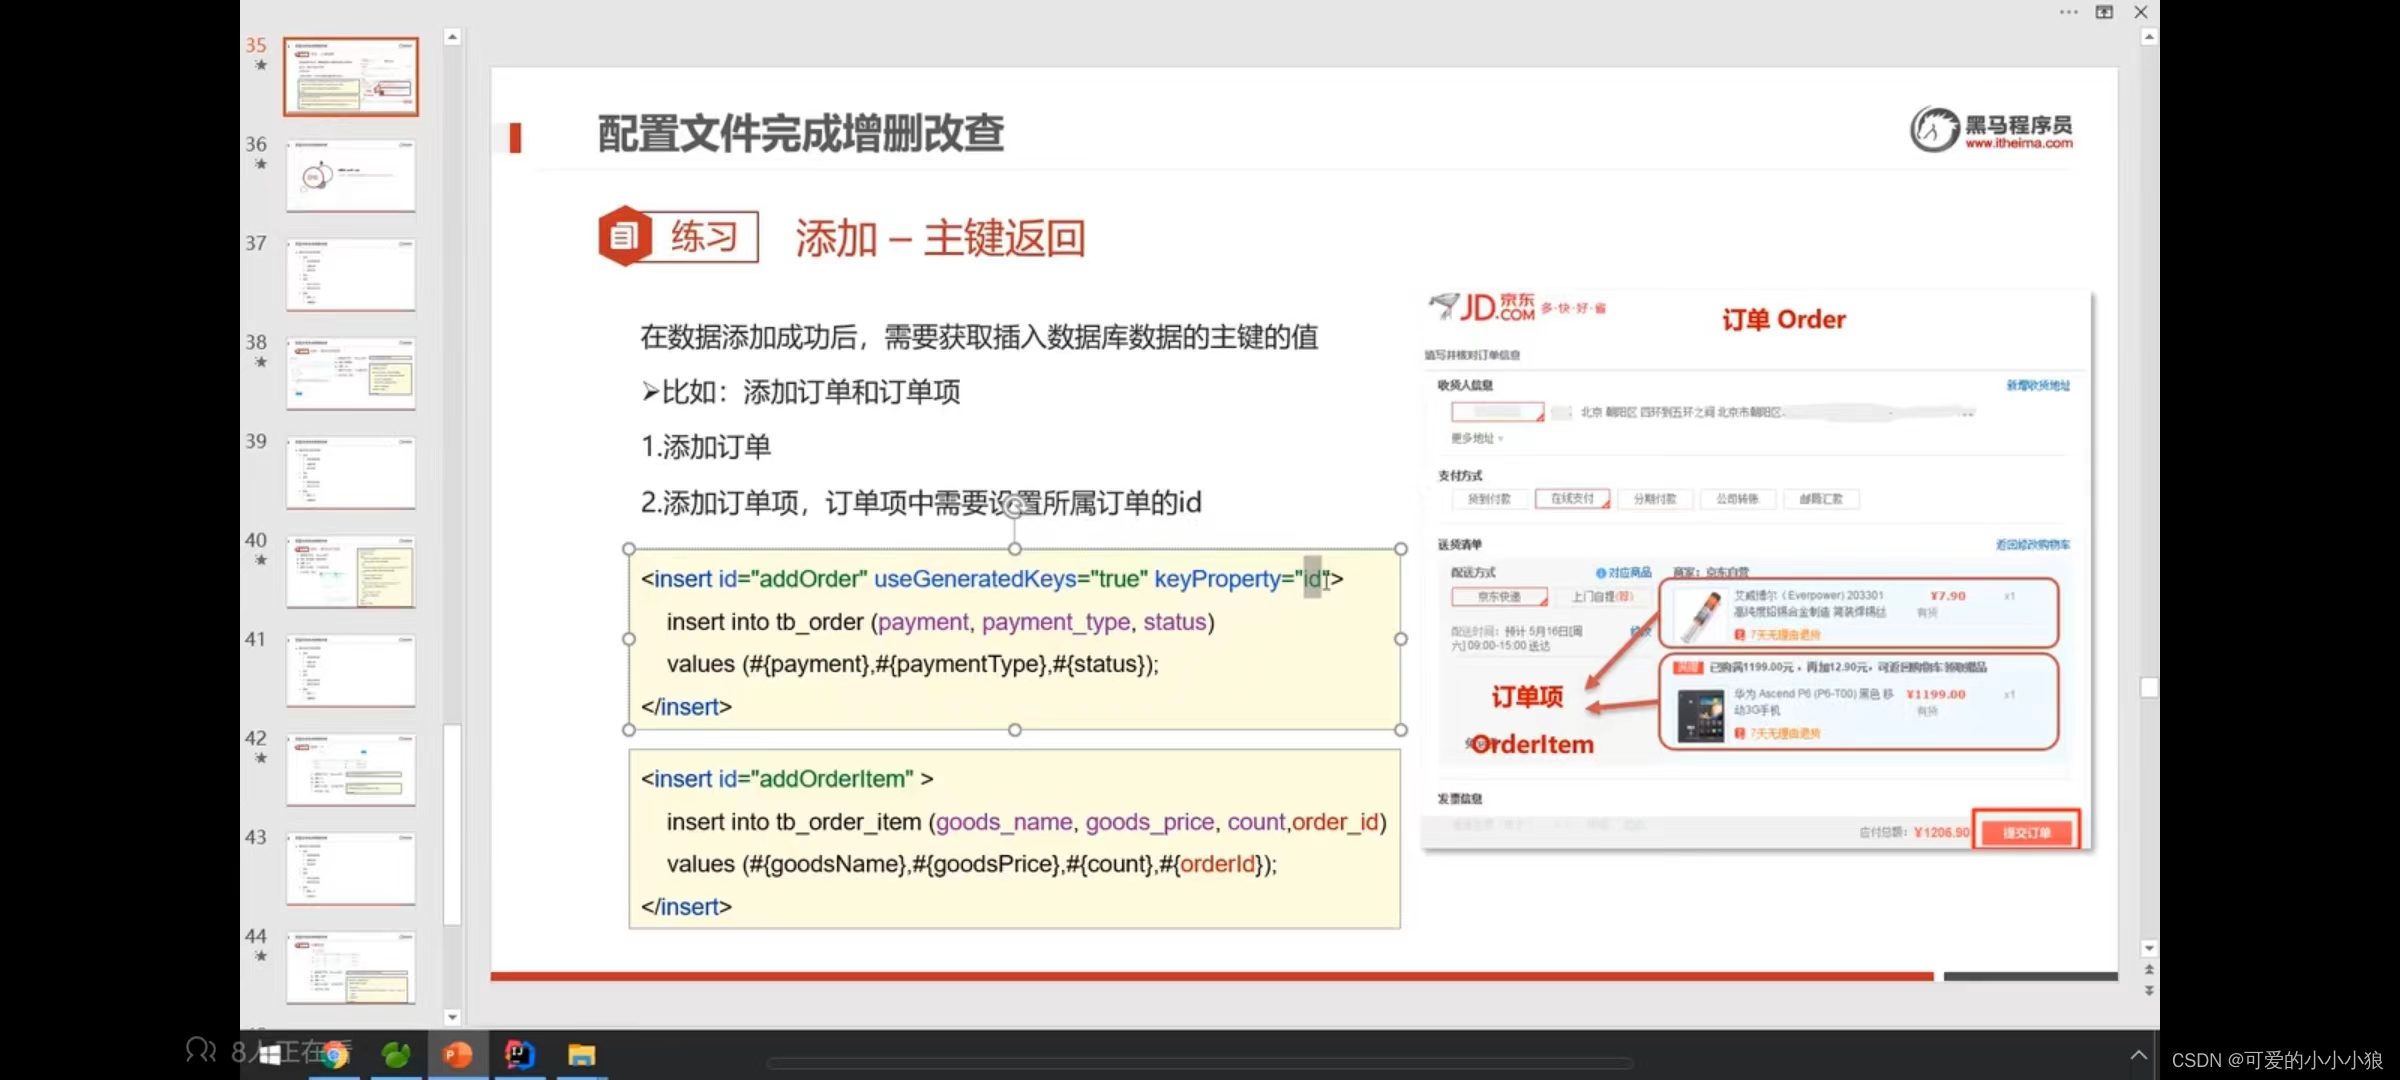The width and height of the screenshot is (2400, 1080).
Task: Click animation star beside slide 35
Action: (x=261, y=65)
